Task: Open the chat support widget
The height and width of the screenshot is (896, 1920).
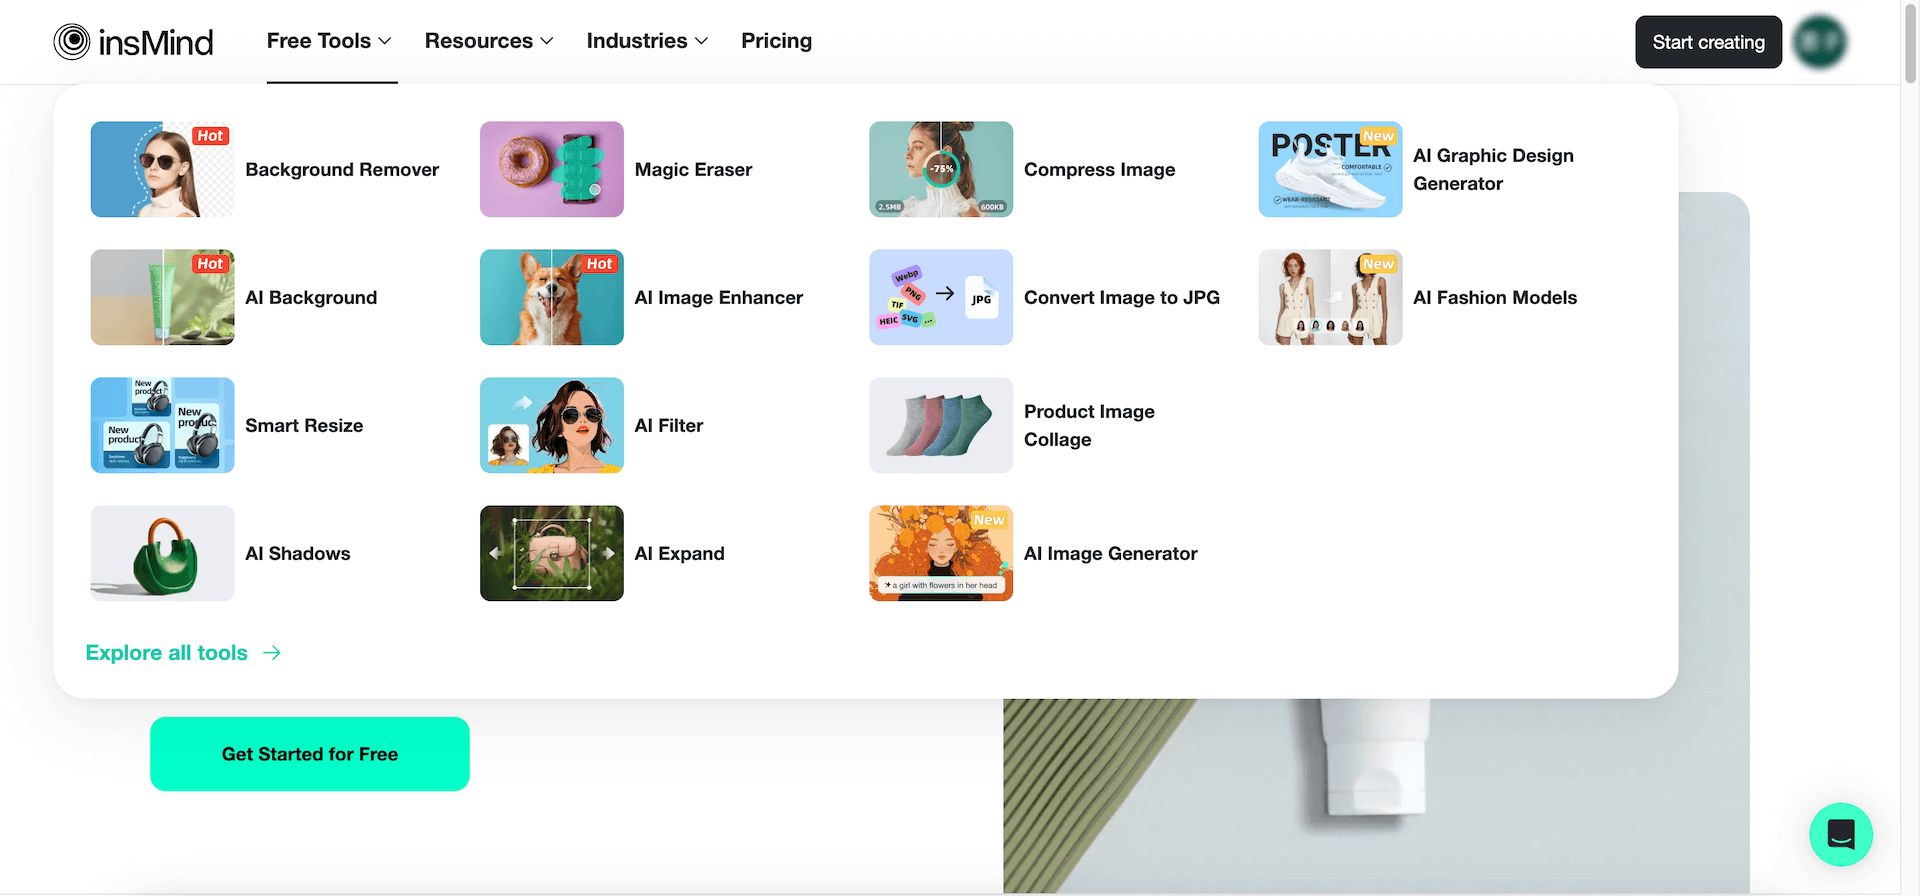Action: [x=1841, y=834]
